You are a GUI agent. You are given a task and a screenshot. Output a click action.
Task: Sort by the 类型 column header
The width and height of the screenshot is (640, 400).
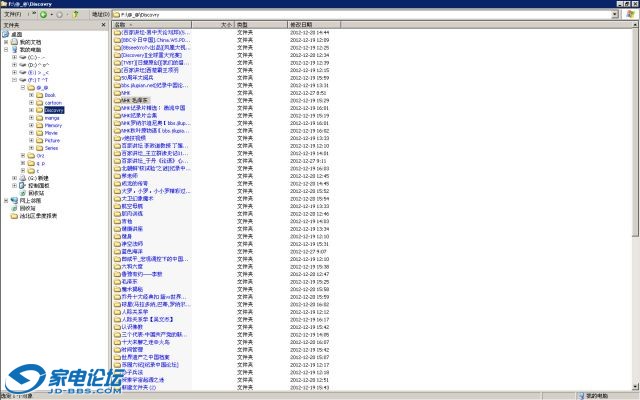(x=261, y=25)
